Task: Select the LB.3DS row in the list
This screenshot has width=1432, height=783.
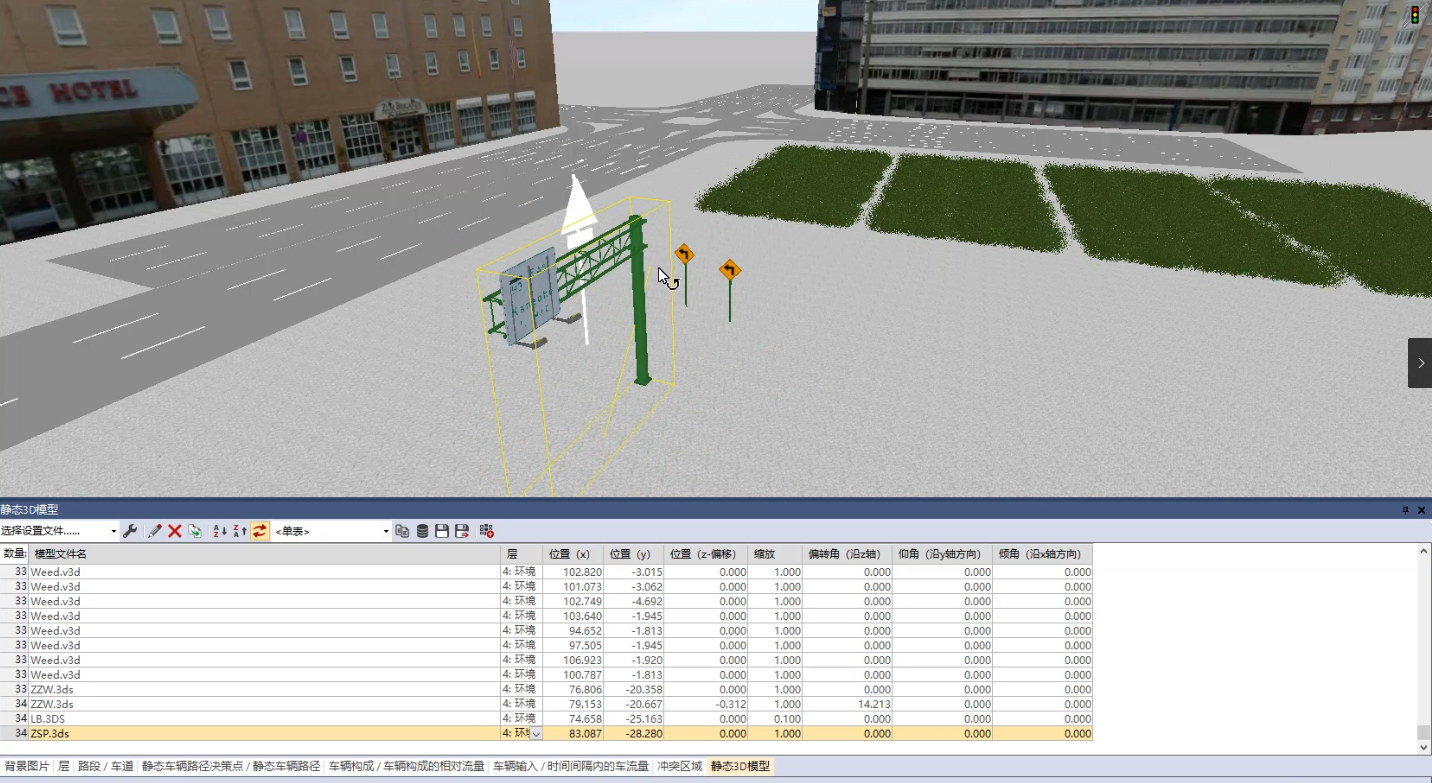Action: click(x=546, y=719)
